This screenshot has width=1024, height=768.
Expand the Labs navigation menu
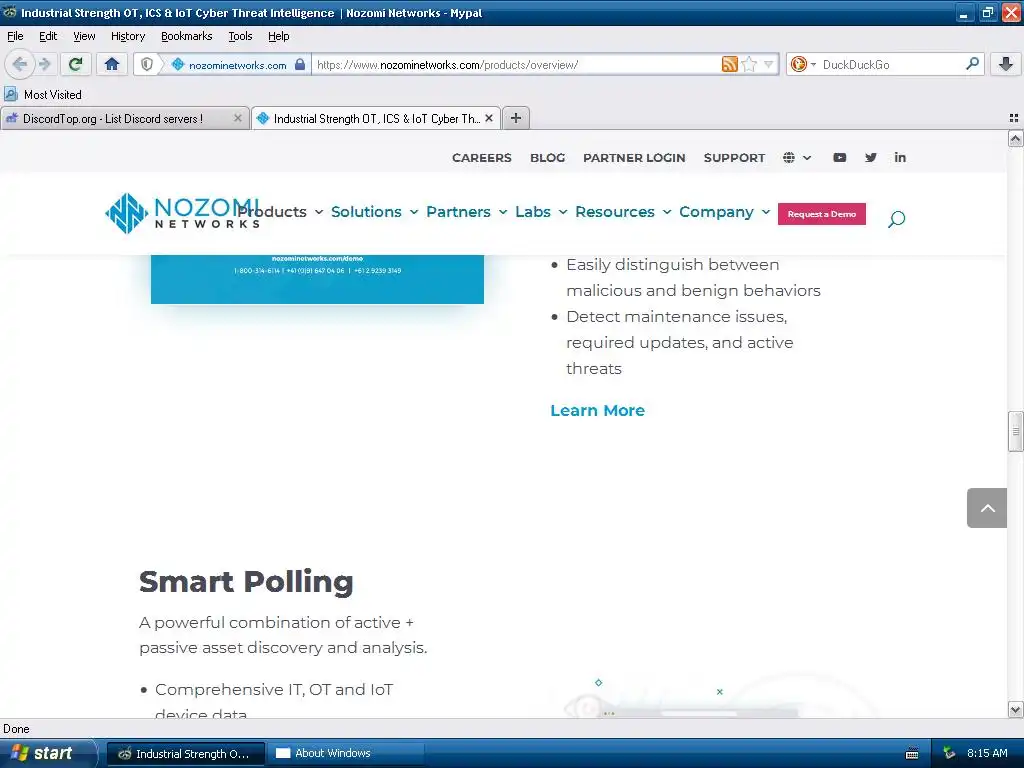coord(541,212)
